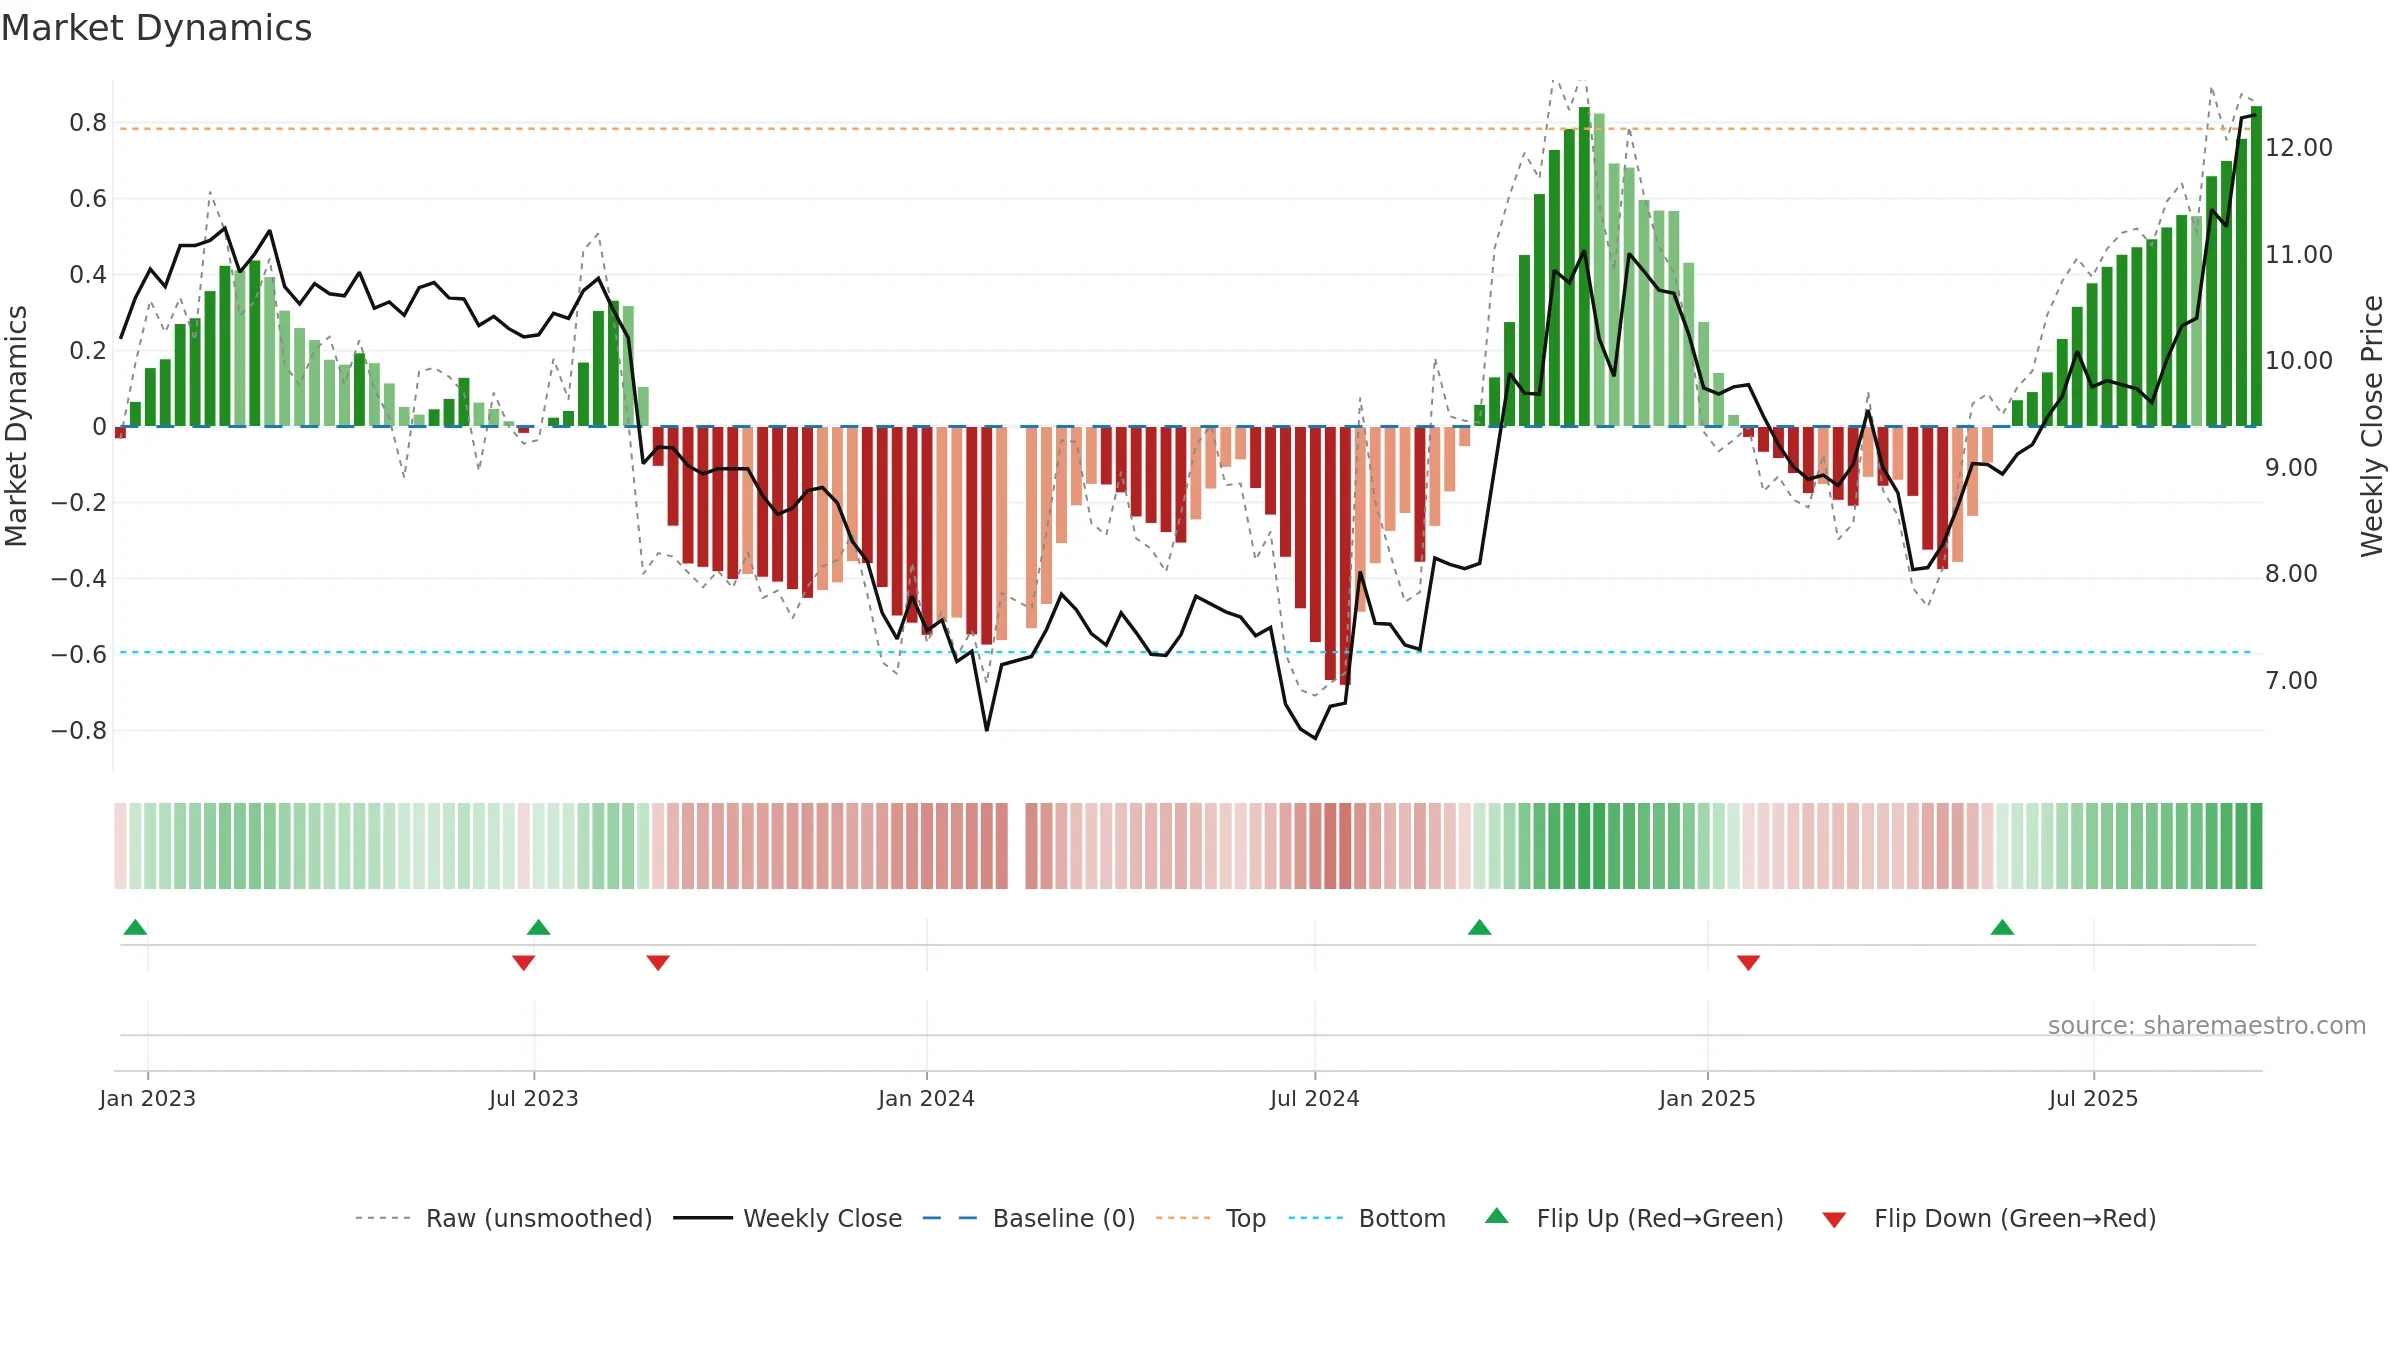This screenshot has width=2400, height=1350.
Task: Click the Jan 2025 x-axis label
Action: 1707,1098
